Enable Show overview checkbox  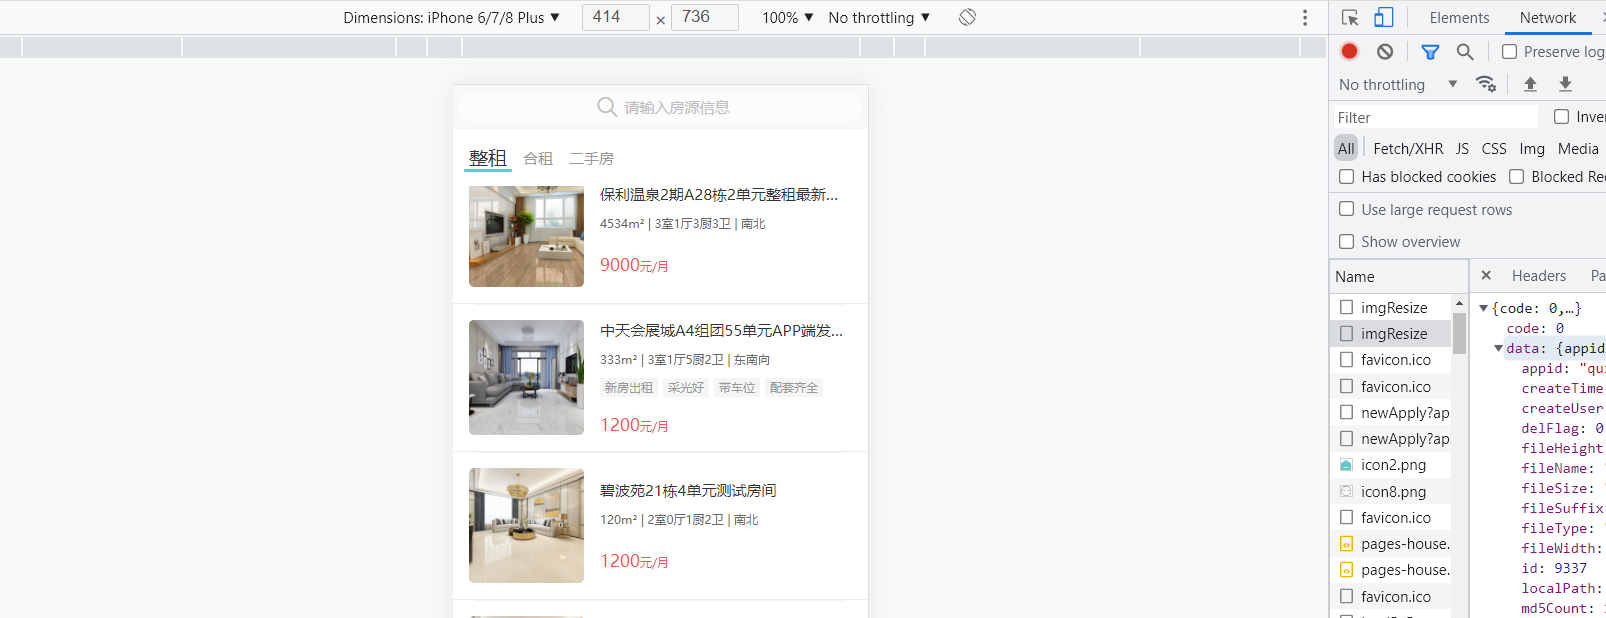click(x=1347, y=241)
